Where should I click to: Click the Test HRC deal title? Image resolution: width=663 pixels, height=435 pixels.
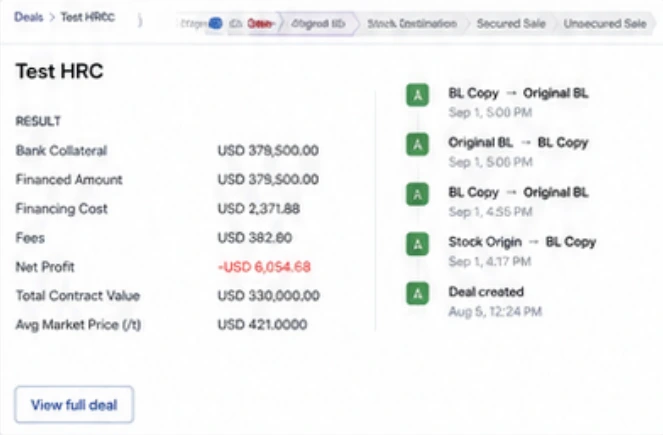click(x=59, y=71)
